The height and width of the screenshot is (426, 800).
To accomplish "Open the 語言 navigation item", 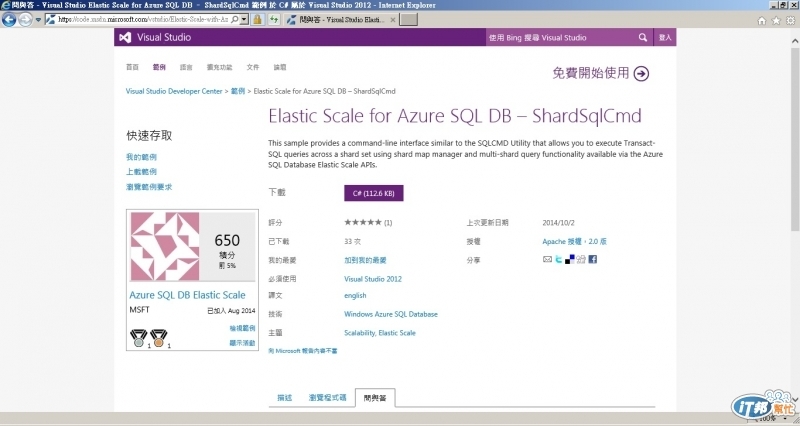I will 186,67.
